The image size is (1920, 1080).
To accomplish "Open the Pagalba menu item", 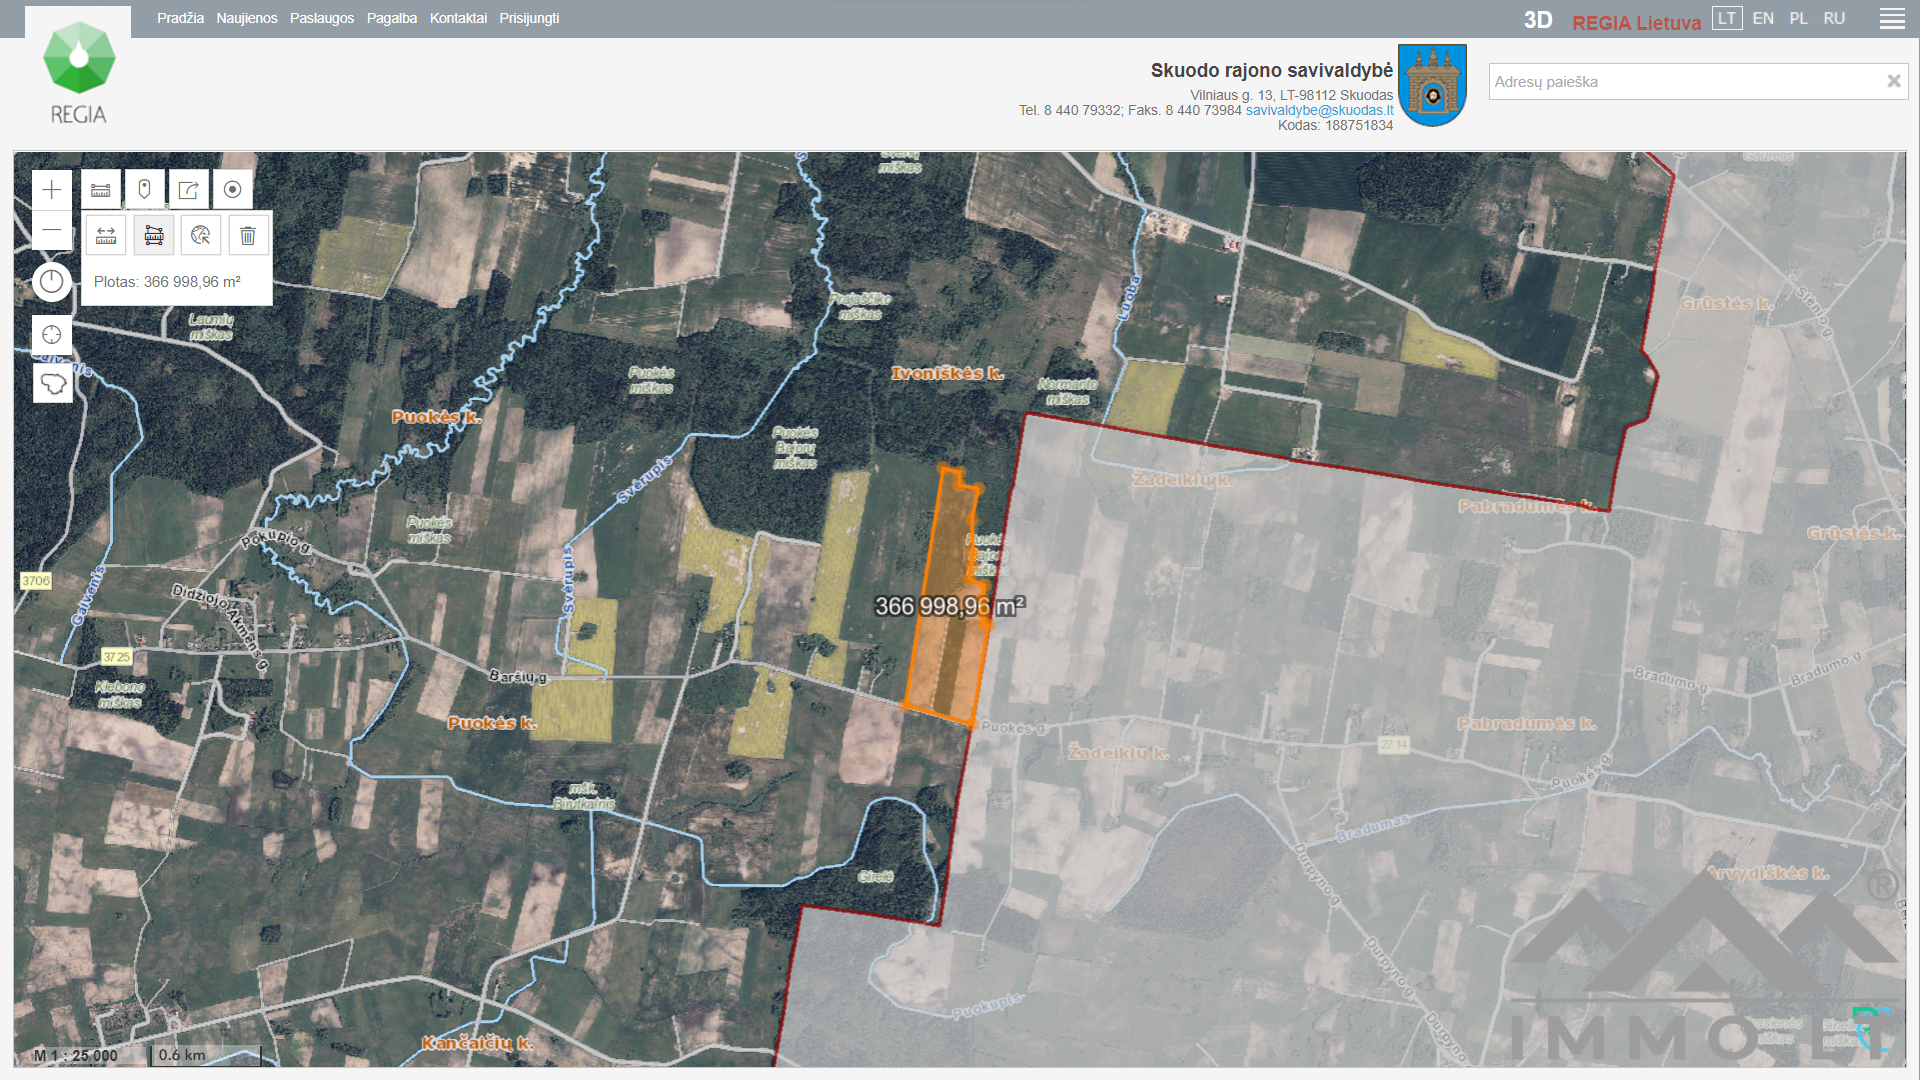I will (392, 18).
